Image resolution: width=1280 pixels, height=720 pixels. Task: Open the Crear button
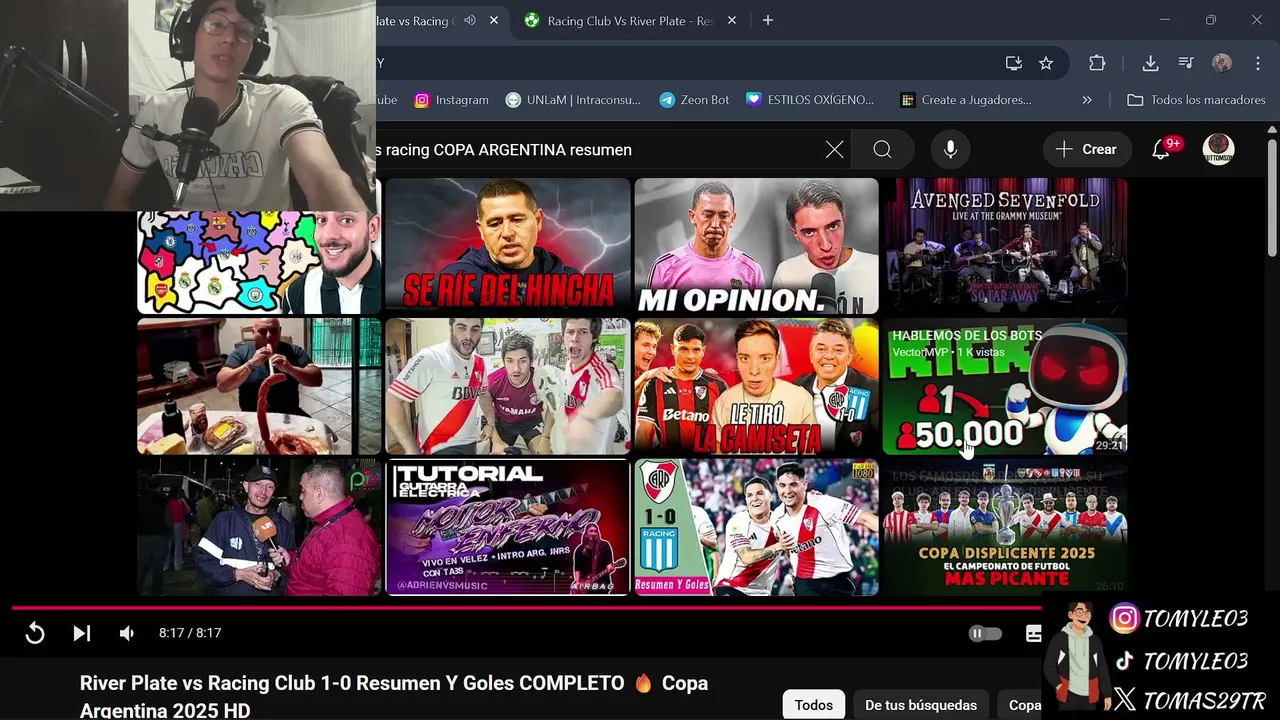coord(1087,149)
